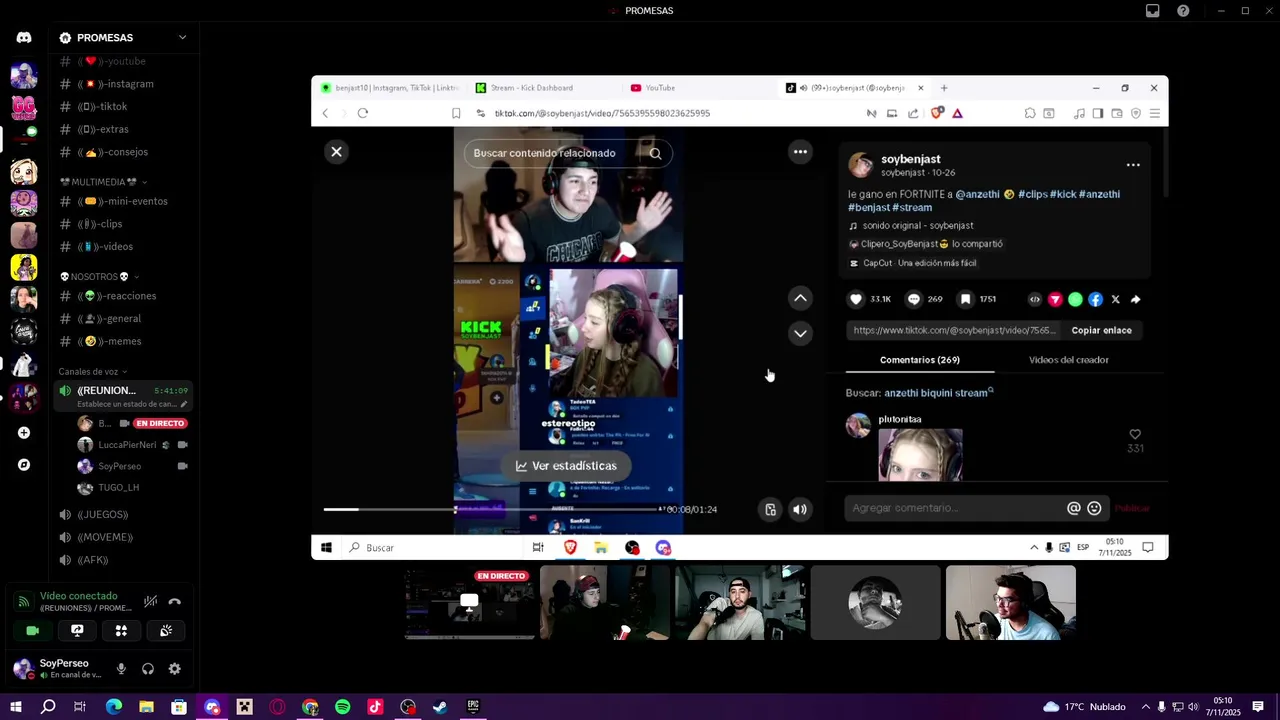The image size is (1280, 720).
Task: Click the Copiar enlace button
Action: tap(1102, 330)
